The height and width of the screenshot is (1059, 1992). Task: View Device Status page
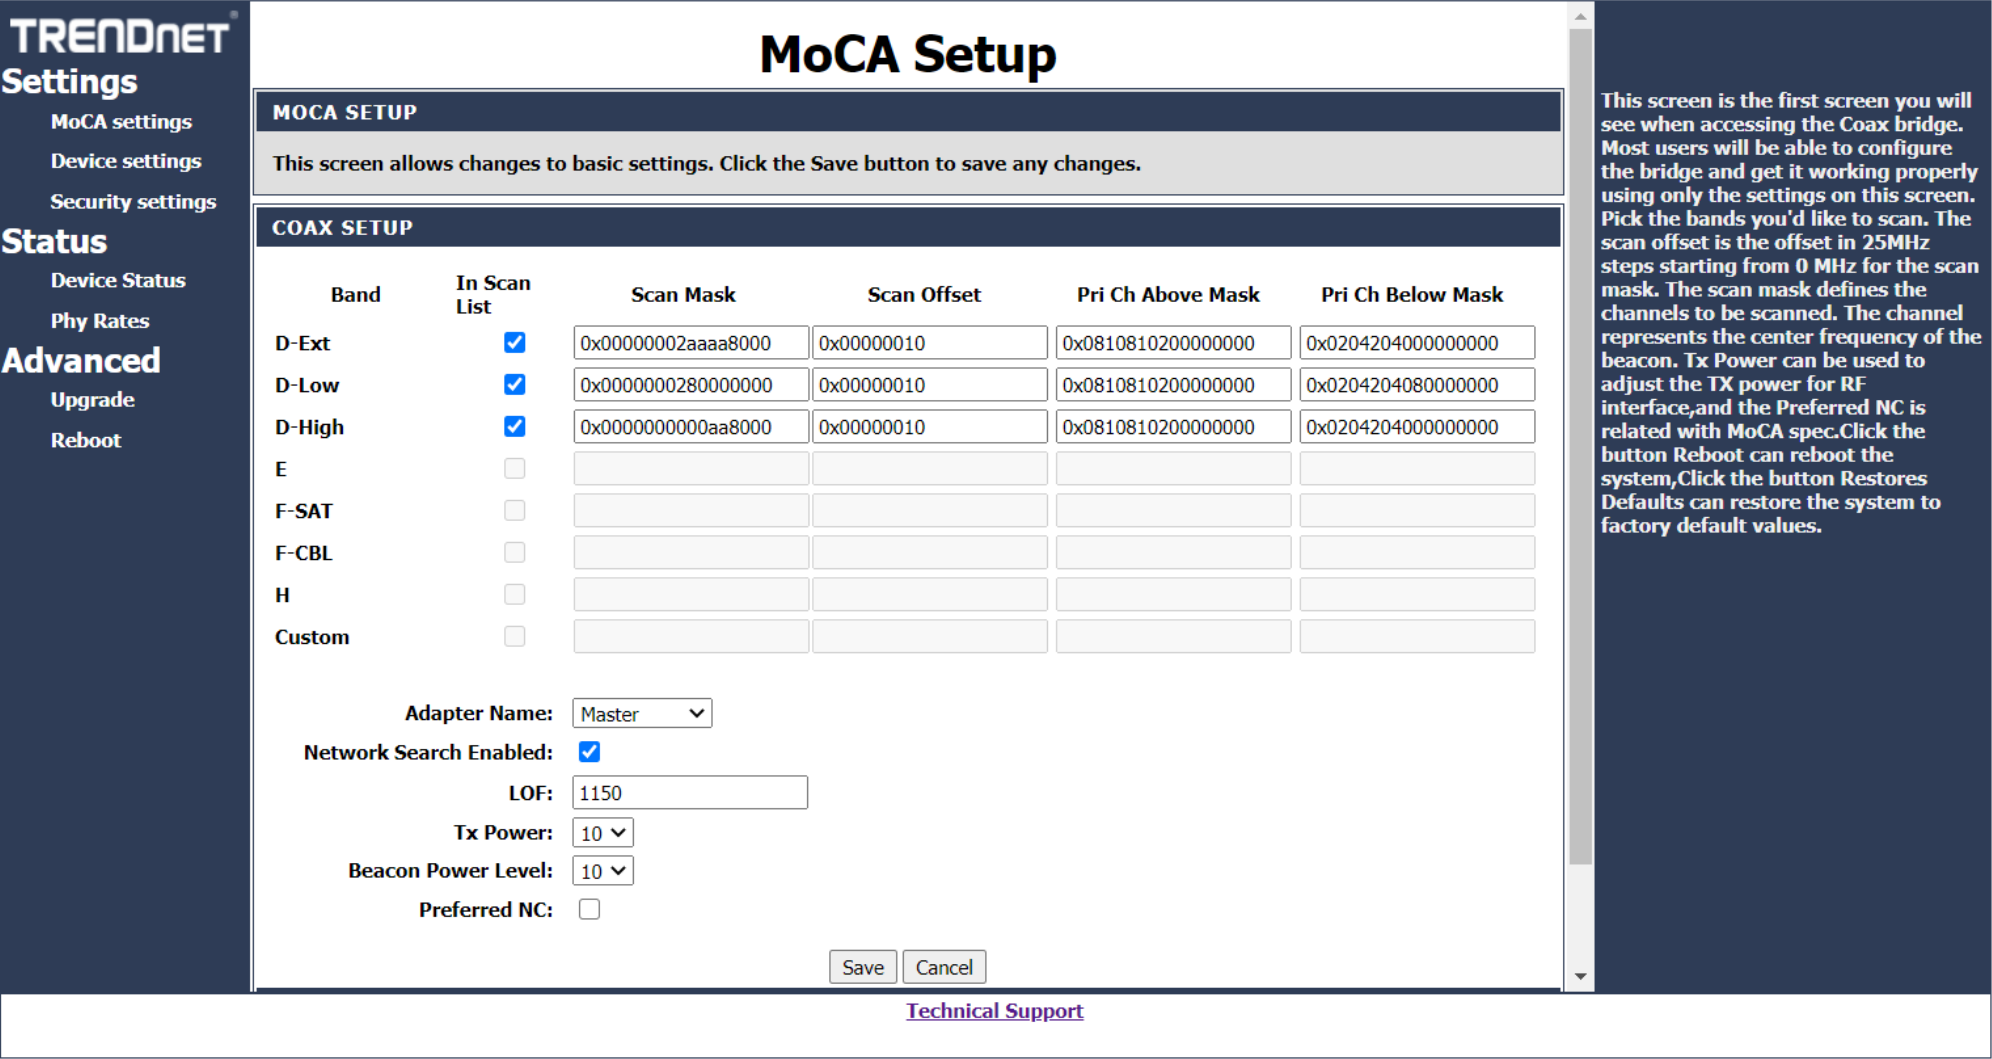coord(118,280)
